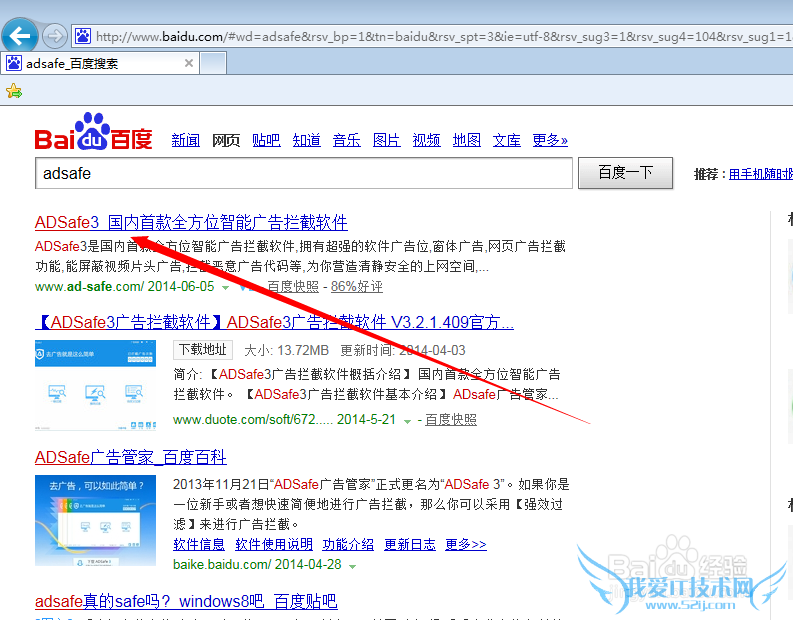Switch to 视频 category
The height and width of the screenshot is (620, 793).
point(426,140)
